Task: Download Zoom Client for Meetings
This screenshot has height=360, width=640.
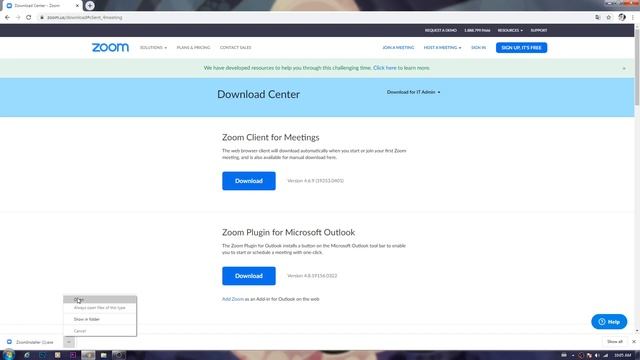Action: tap(249, 181)
